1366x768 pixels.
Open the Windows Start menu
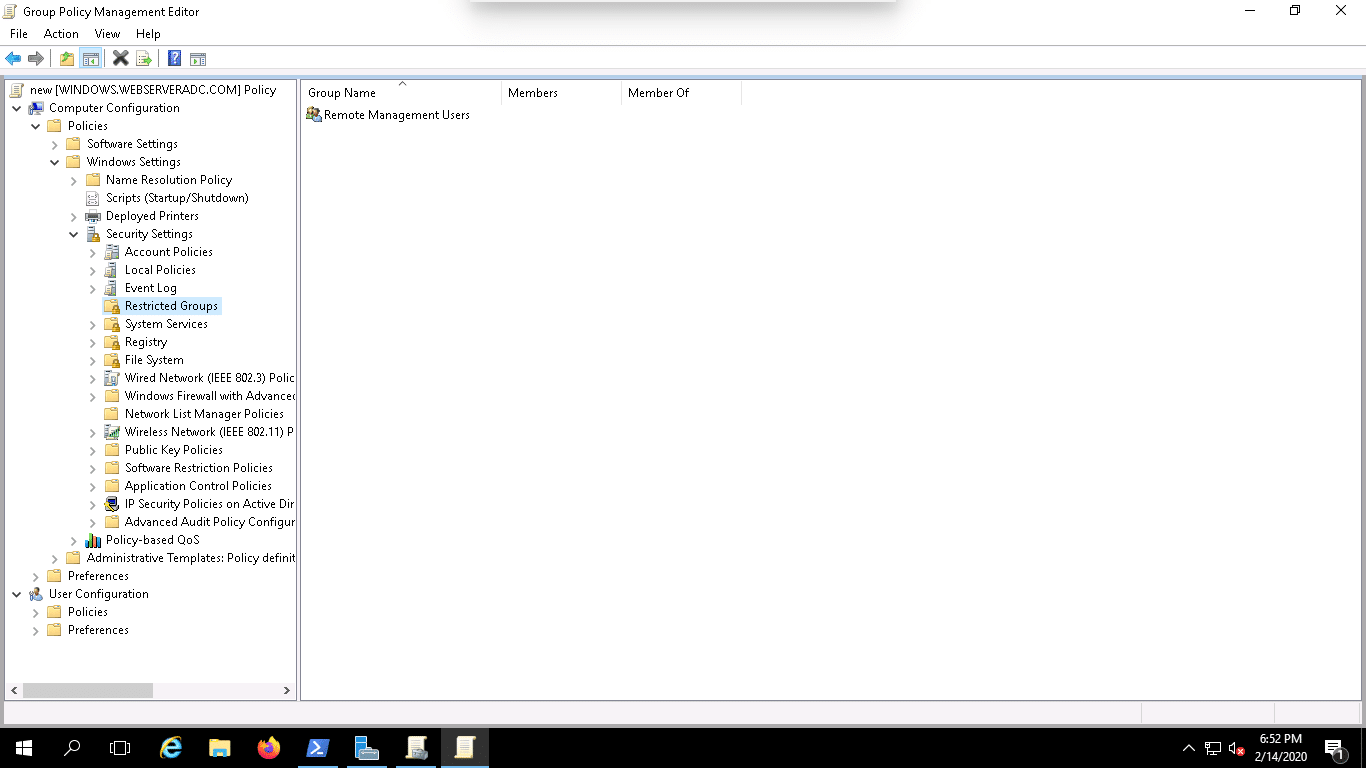click(x=24, y=748)
